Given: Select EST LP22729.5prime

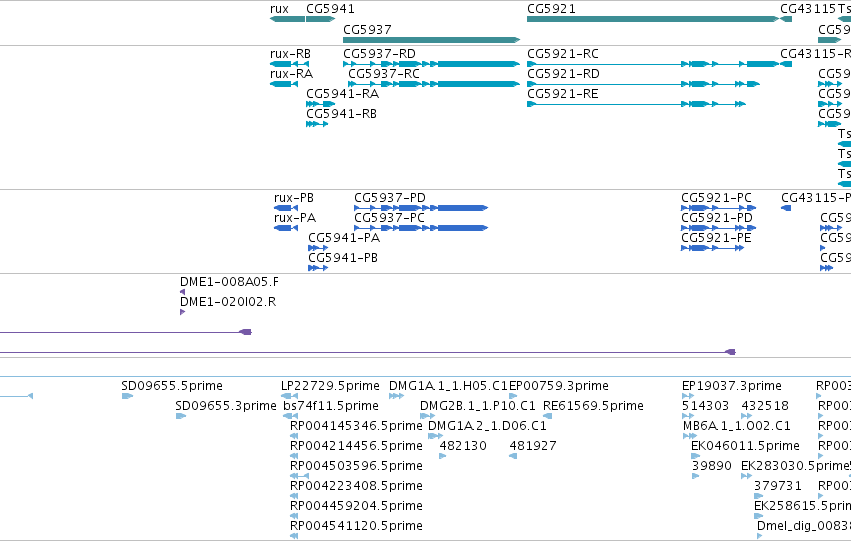Looking at the screenshot, I should (289, 396).
